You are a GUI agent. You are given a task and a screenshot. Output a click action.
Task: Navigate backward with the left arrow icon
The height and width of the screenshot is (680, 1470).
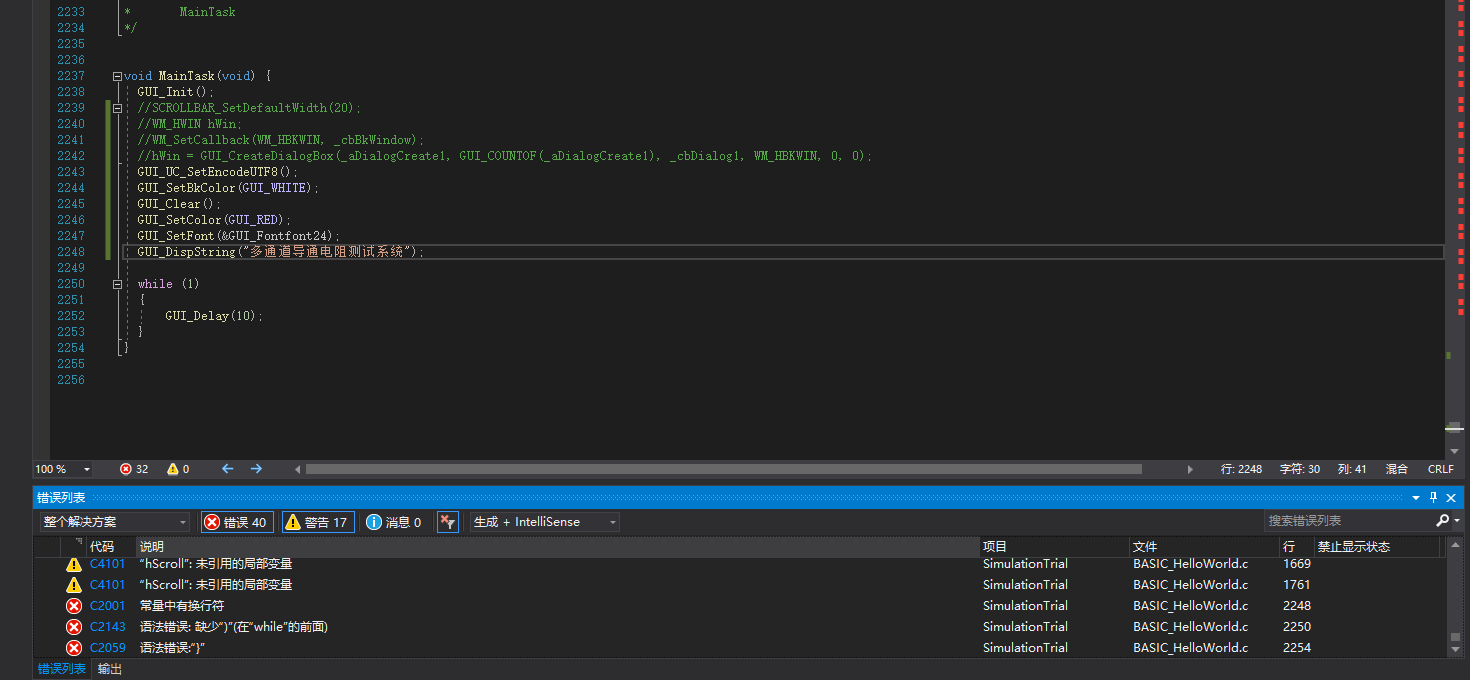[x=227, y=469]
